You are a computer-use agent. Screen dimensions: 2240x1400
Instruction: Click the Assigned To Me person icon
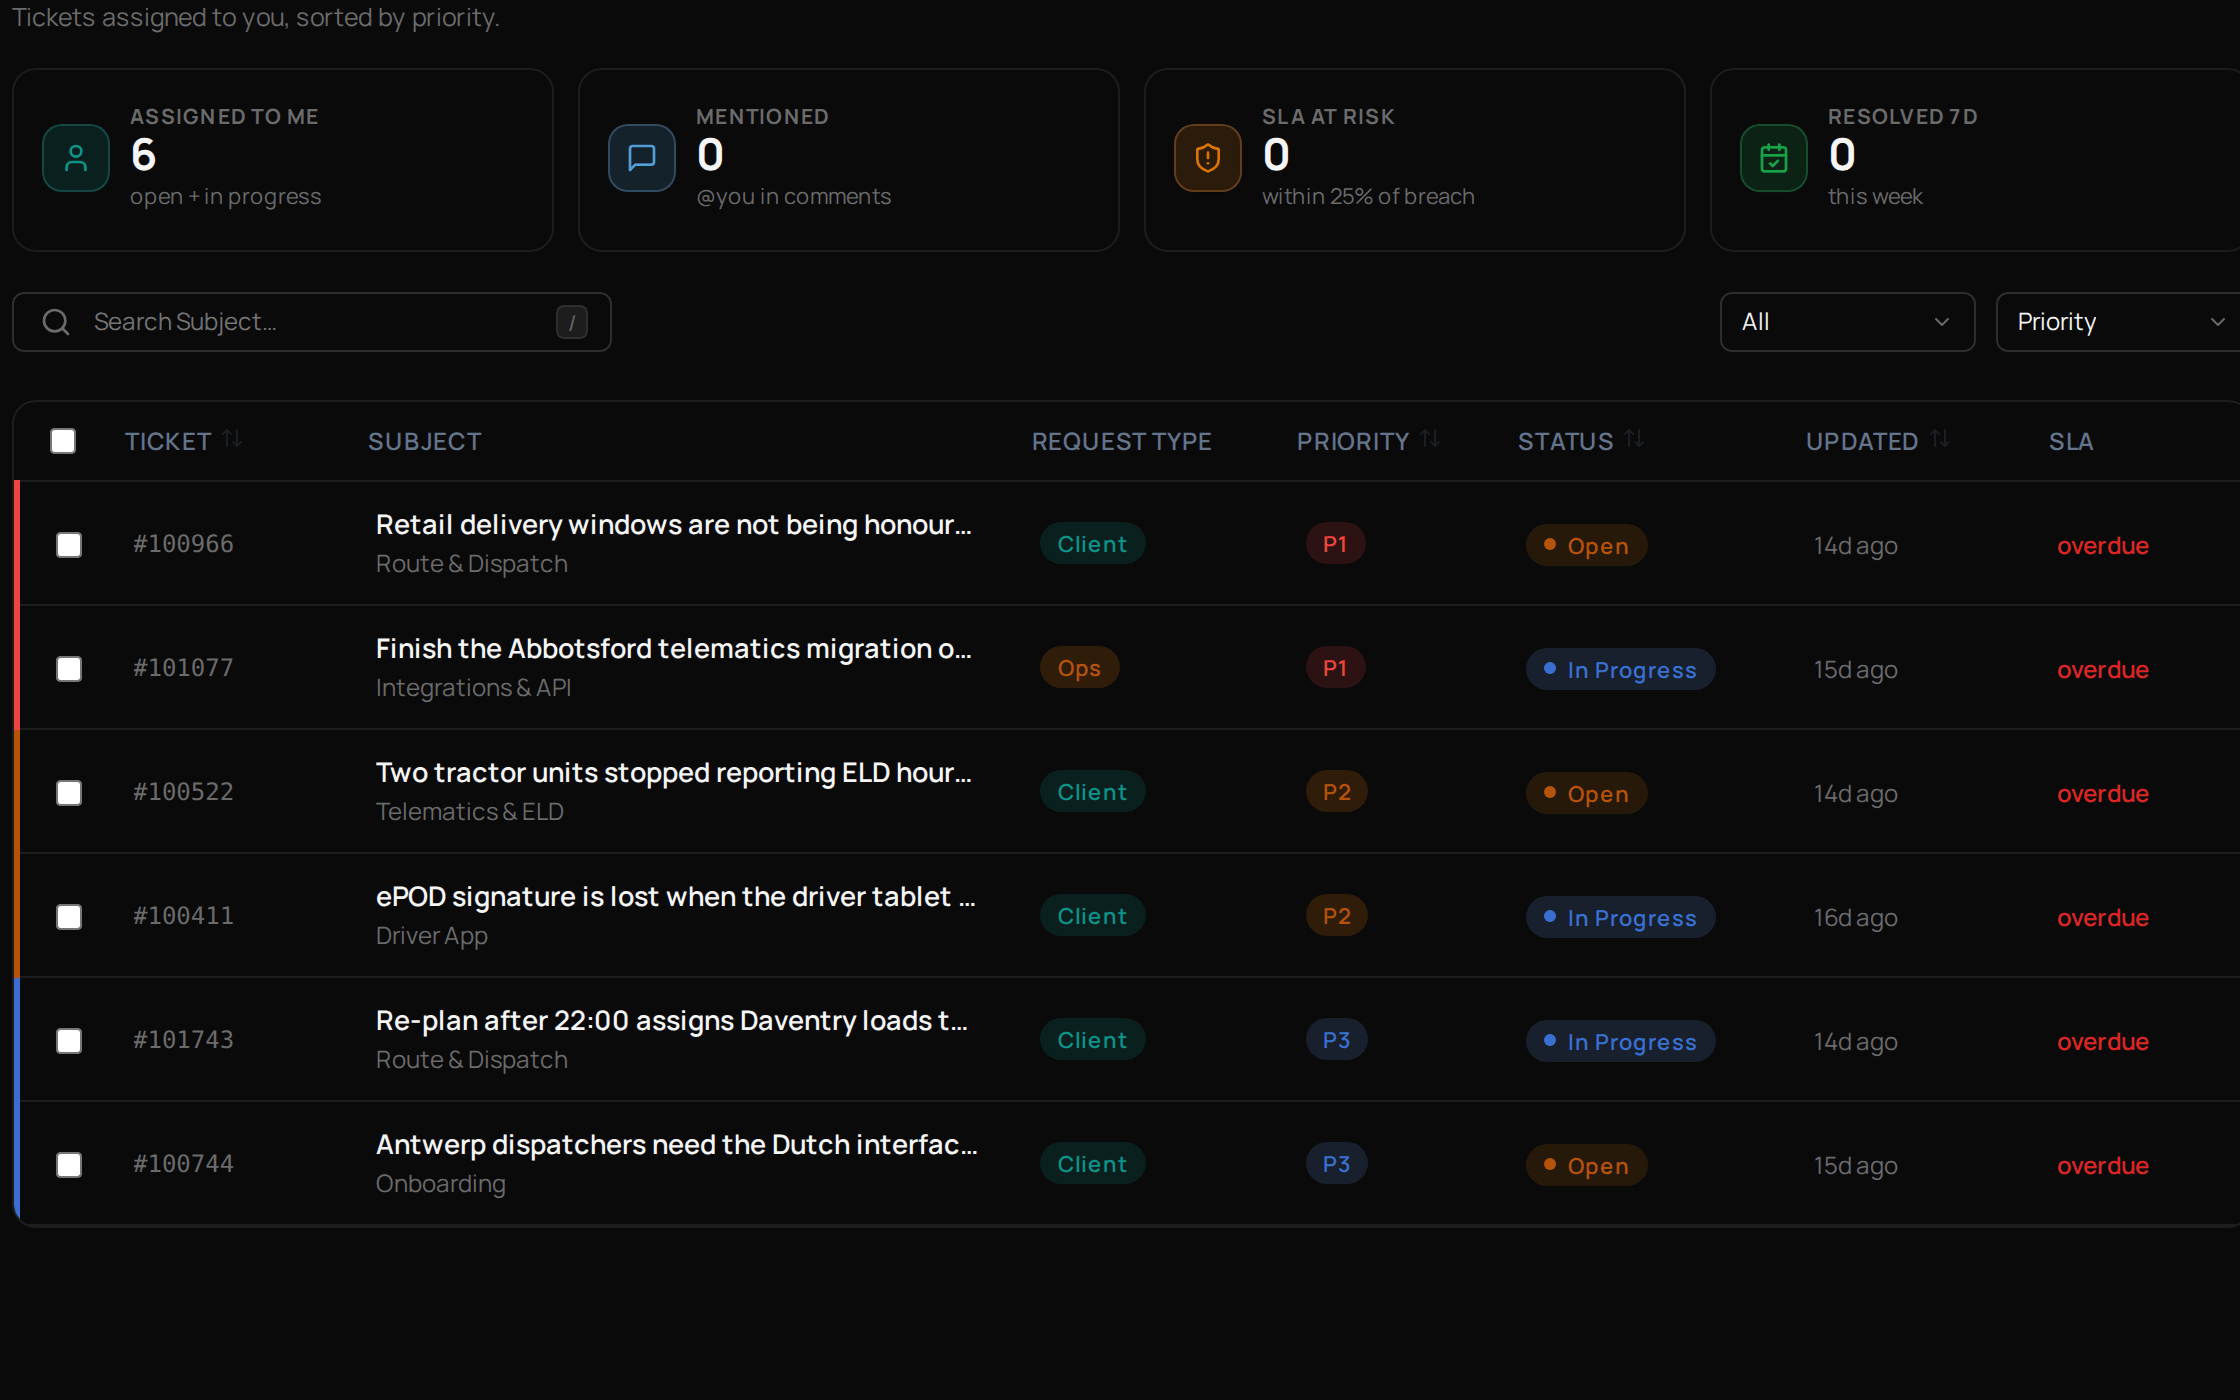pos(76,158)
